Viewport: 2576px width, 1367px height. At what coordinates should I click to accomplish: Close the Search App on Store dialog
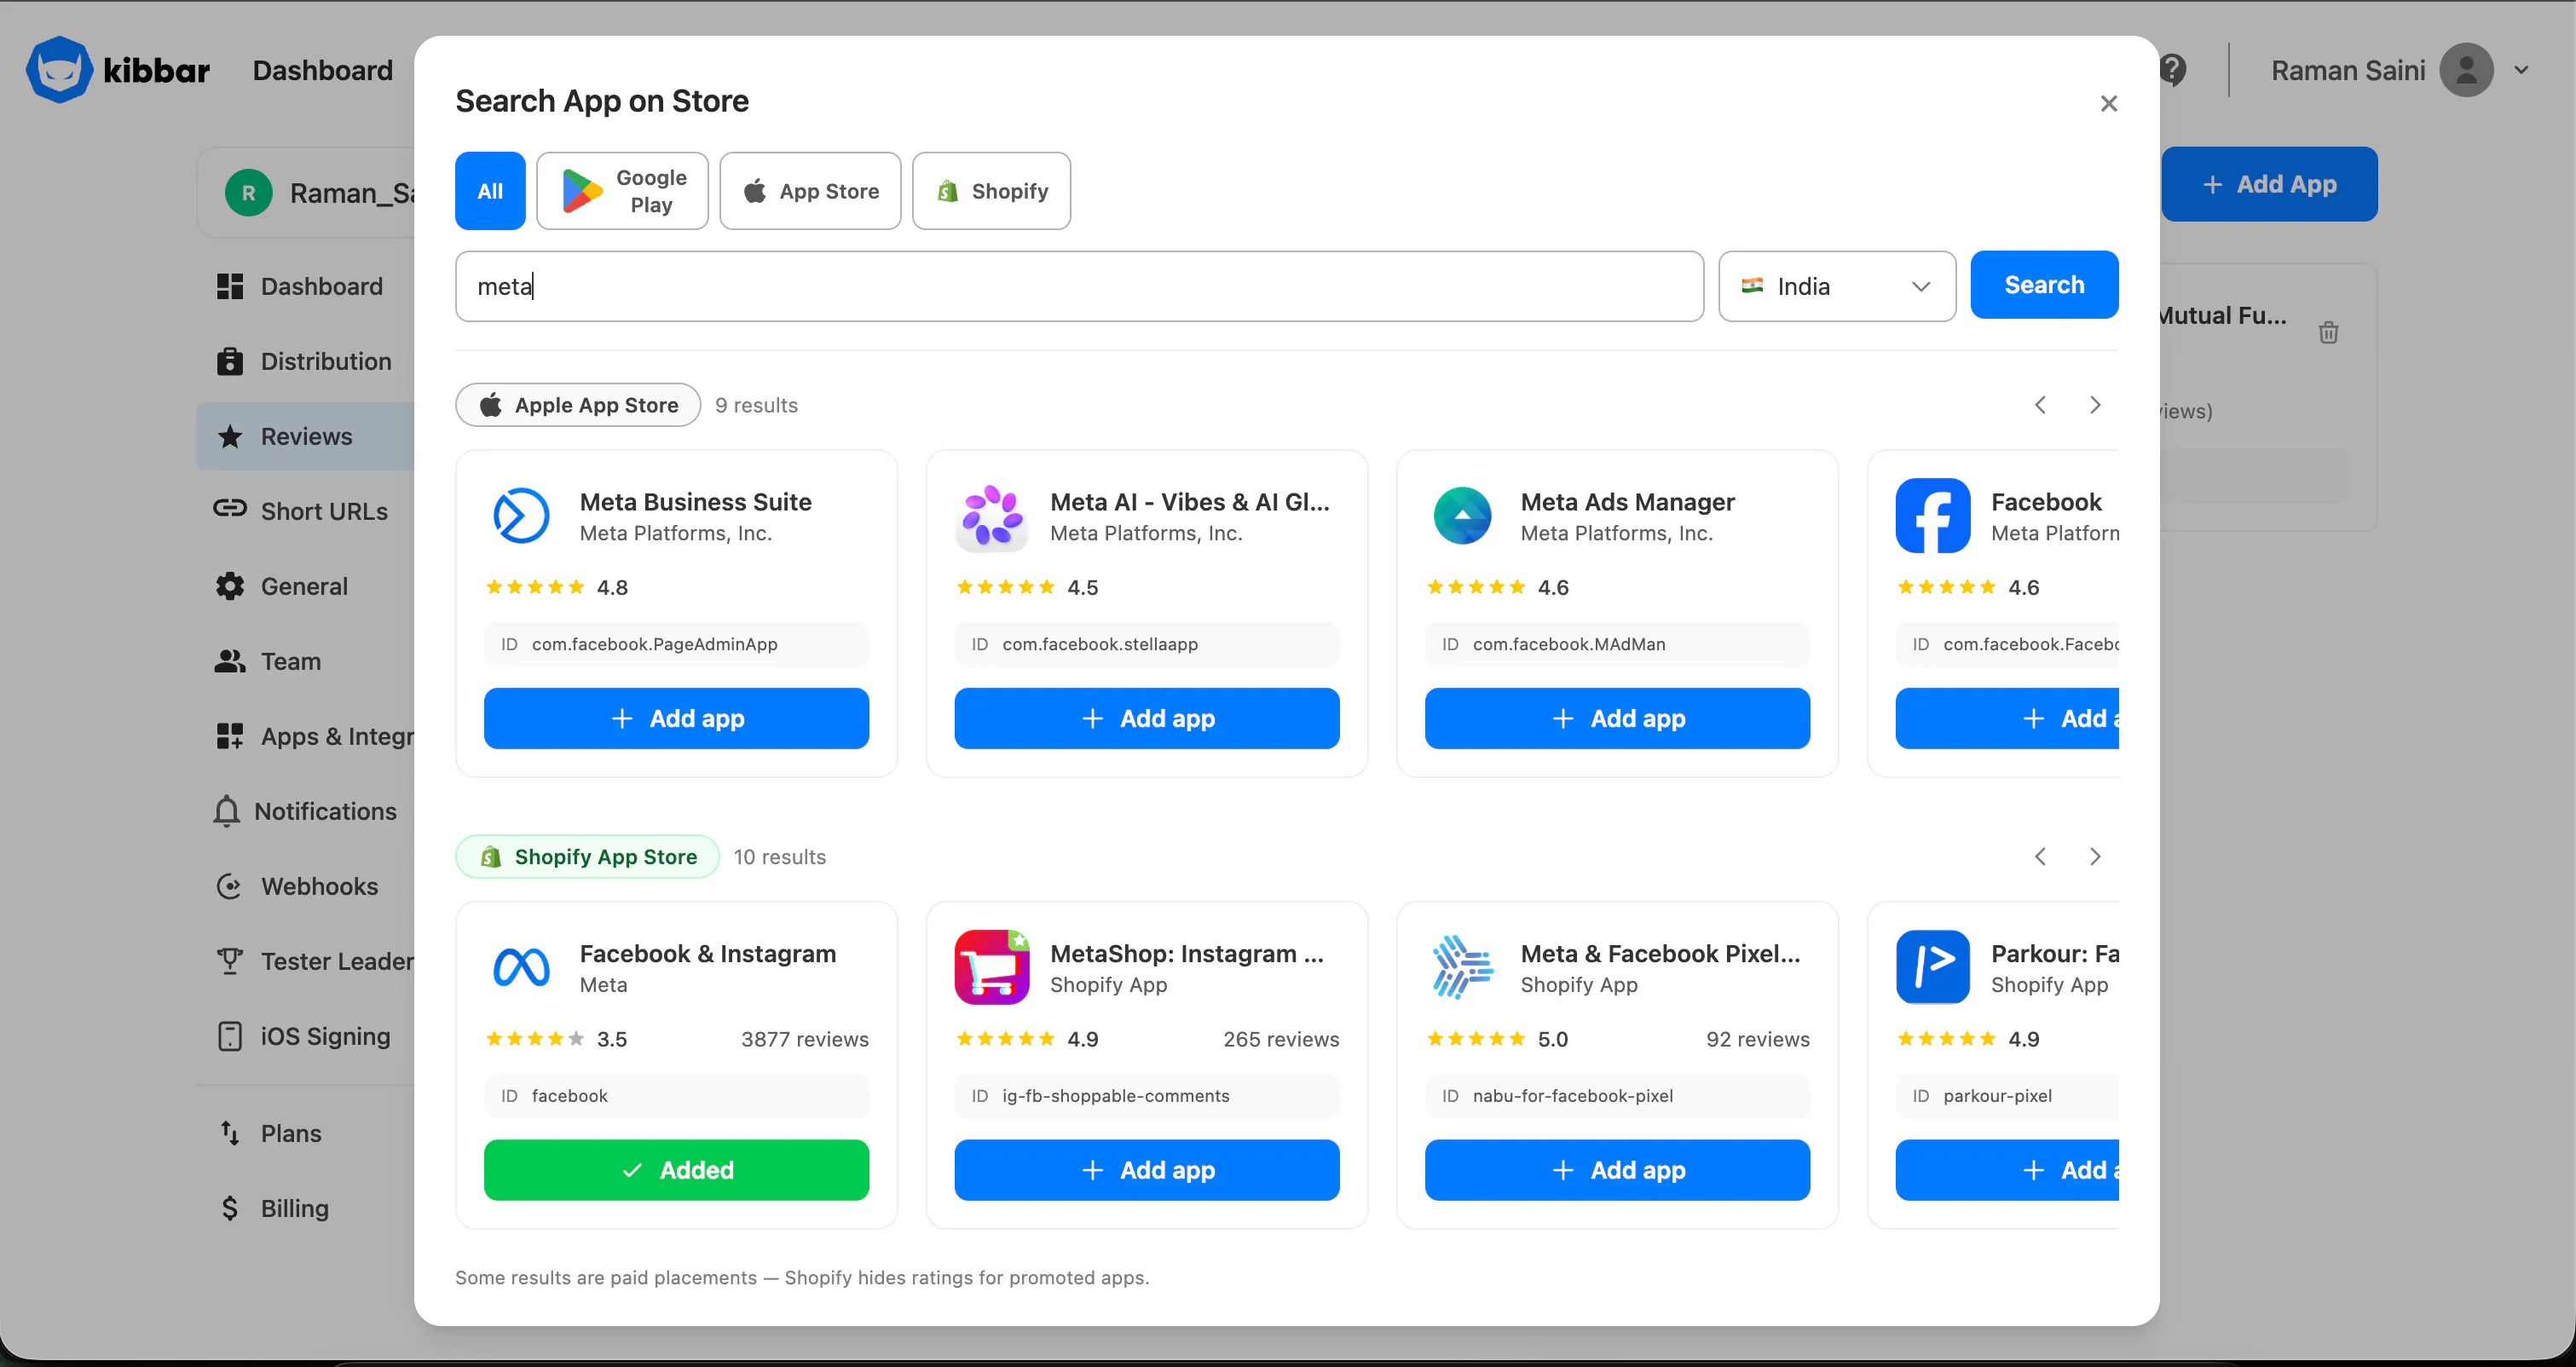click(x=2109, y=103)
